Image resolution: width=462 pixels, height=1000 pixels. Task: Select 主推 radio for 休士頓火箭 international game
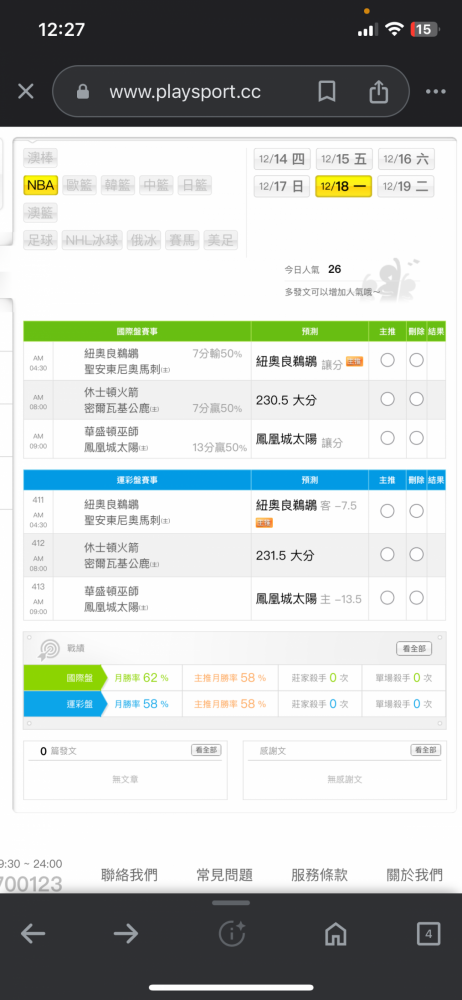coord(387,399)
